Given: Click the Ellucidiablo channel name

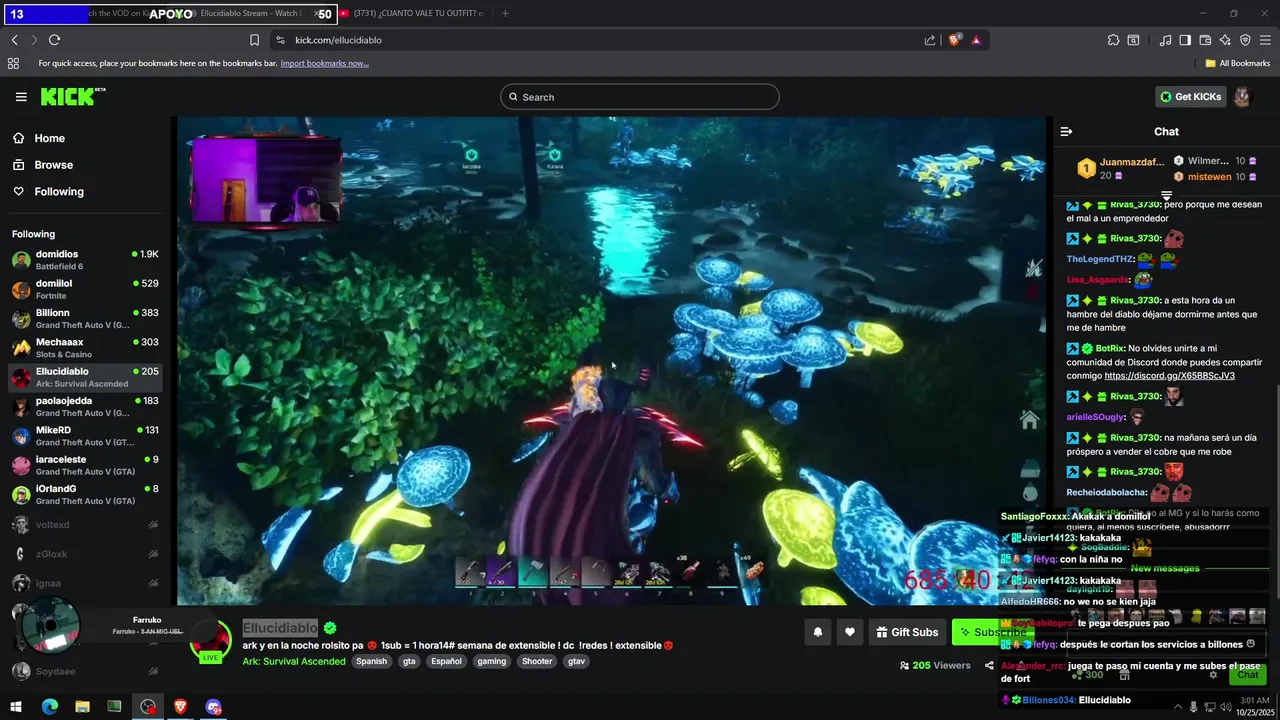Looking at the screenshot, I should pos(280,628).
